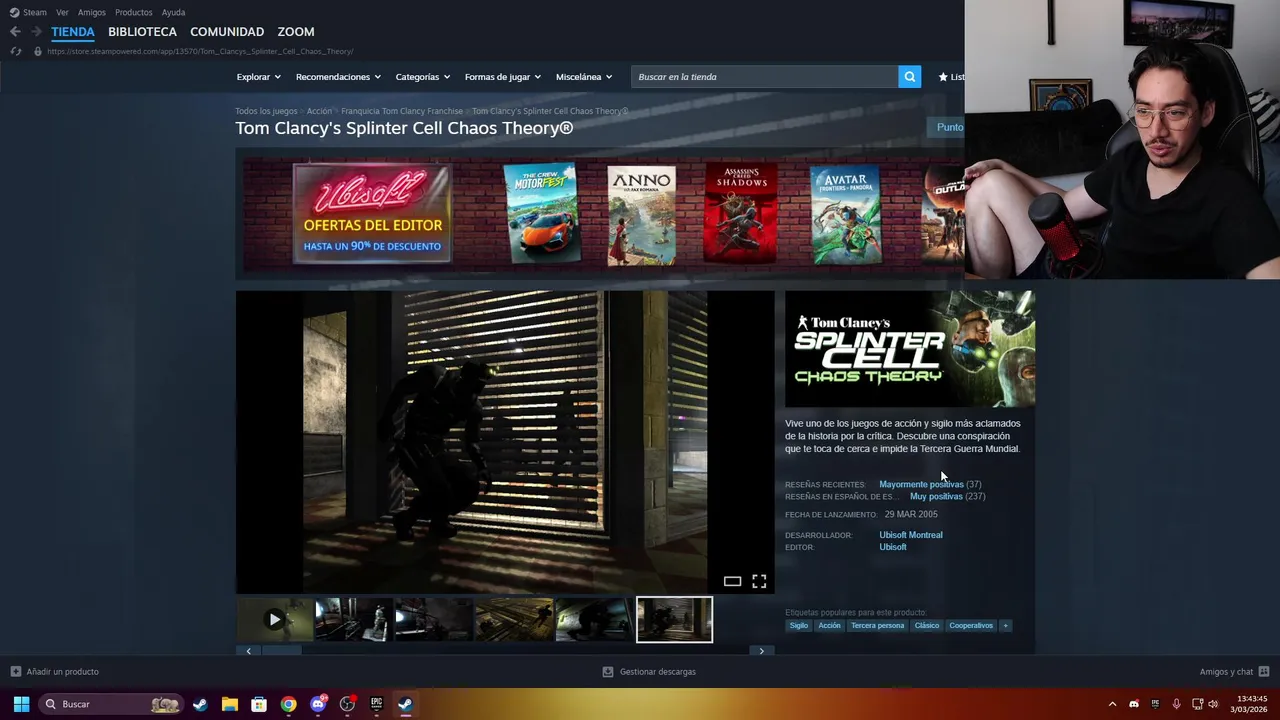Screen dimensions: 1280x720
Task: Click the Steam logo icon in the title bar
Action: coord(14,12)
